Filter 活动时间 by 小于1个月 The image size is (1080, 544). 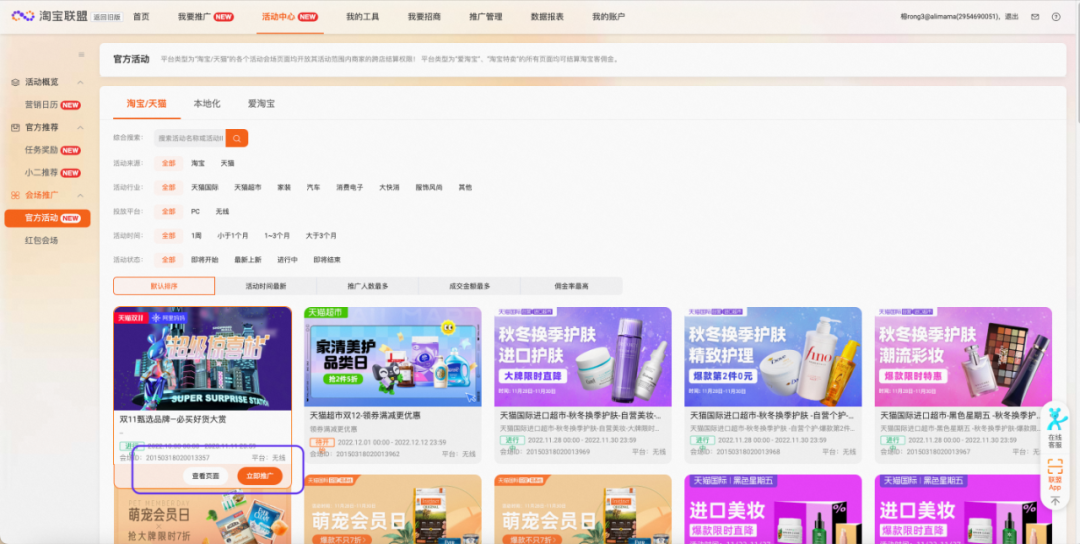coord(233,236)
